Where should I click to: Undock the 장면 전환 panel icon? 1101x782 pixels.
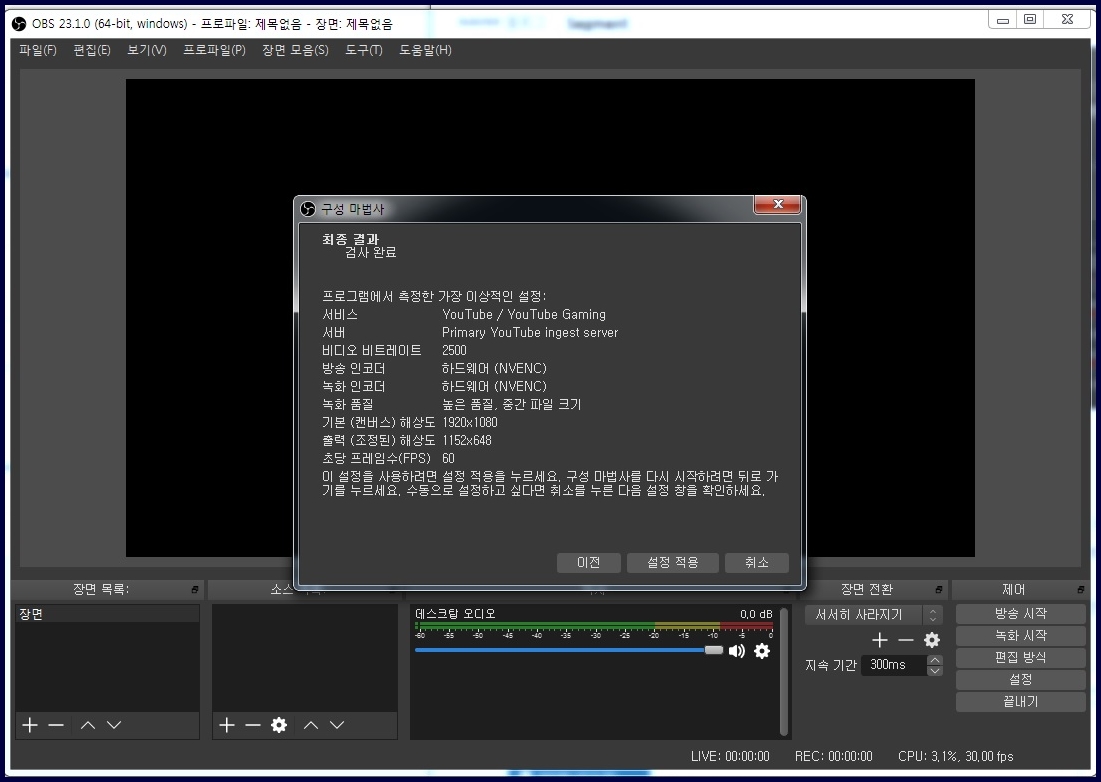click(939, 590)
